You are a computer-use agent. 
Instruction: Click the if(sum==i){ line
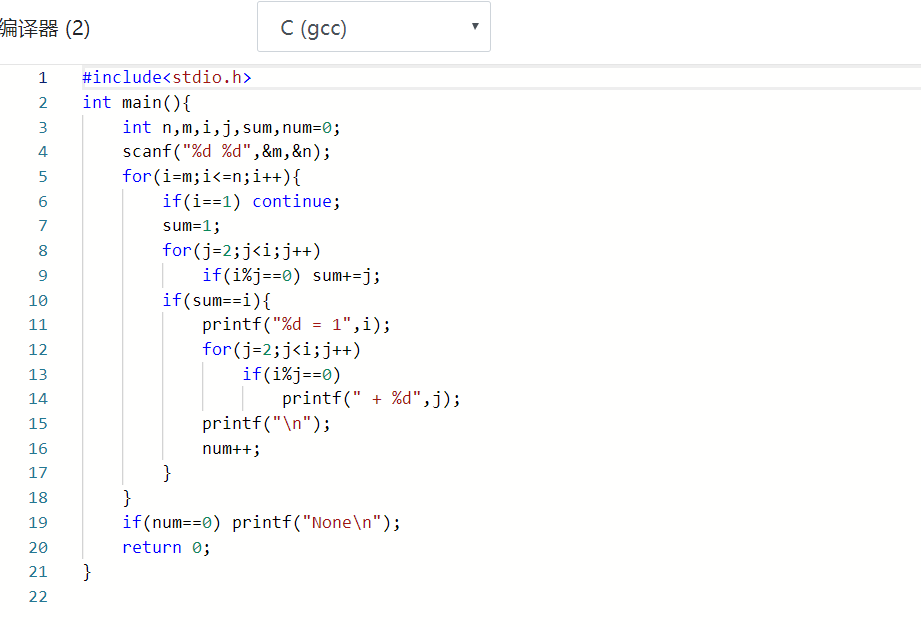(216, 301)
